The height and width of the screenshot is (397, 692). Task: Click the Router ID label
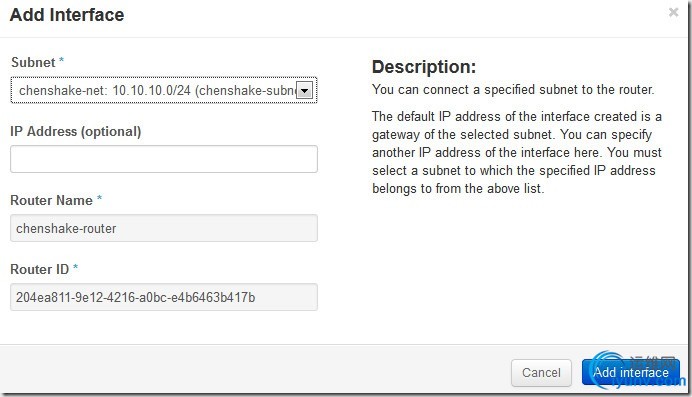pyautogui.click(x=39, y=269)
